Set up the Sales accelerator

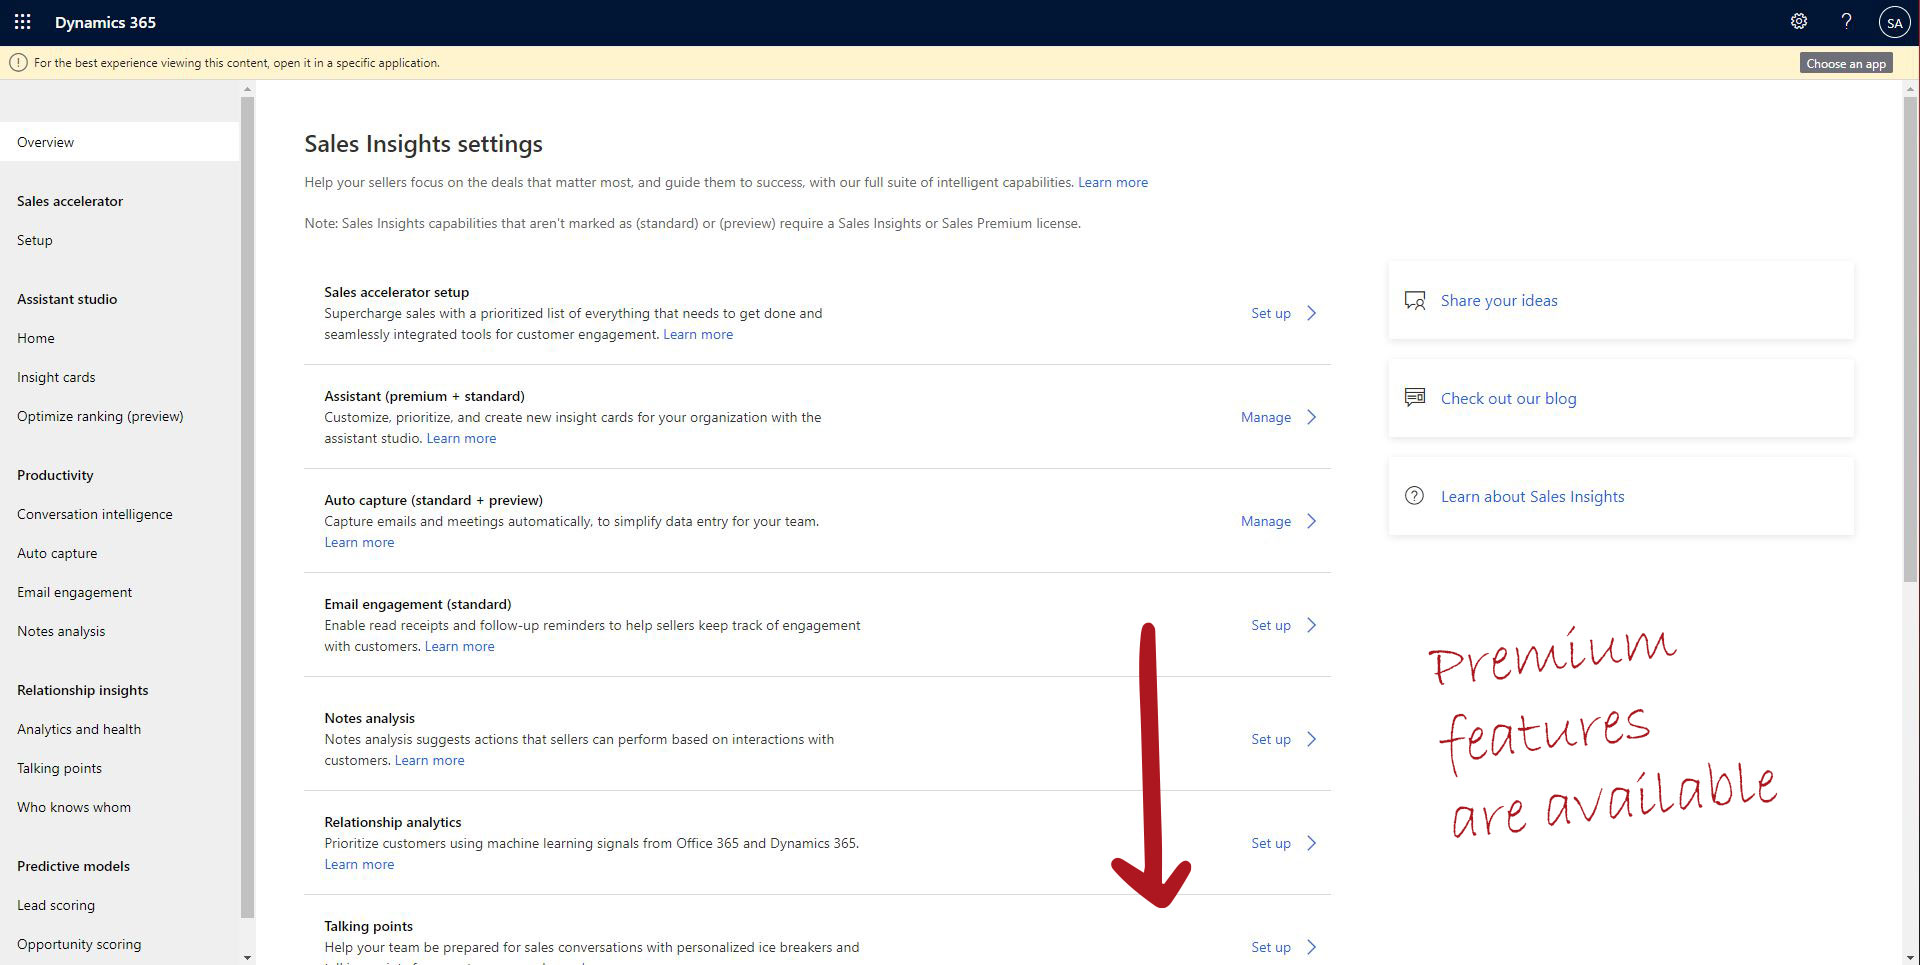pyautogui.click(x=1269, y=312)
